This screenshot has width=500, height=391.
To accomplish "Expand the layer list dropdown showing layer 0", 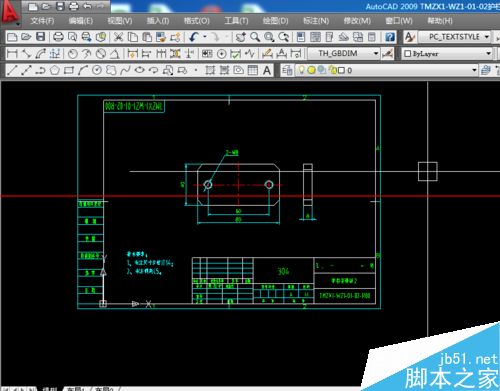I will [474, 70].
